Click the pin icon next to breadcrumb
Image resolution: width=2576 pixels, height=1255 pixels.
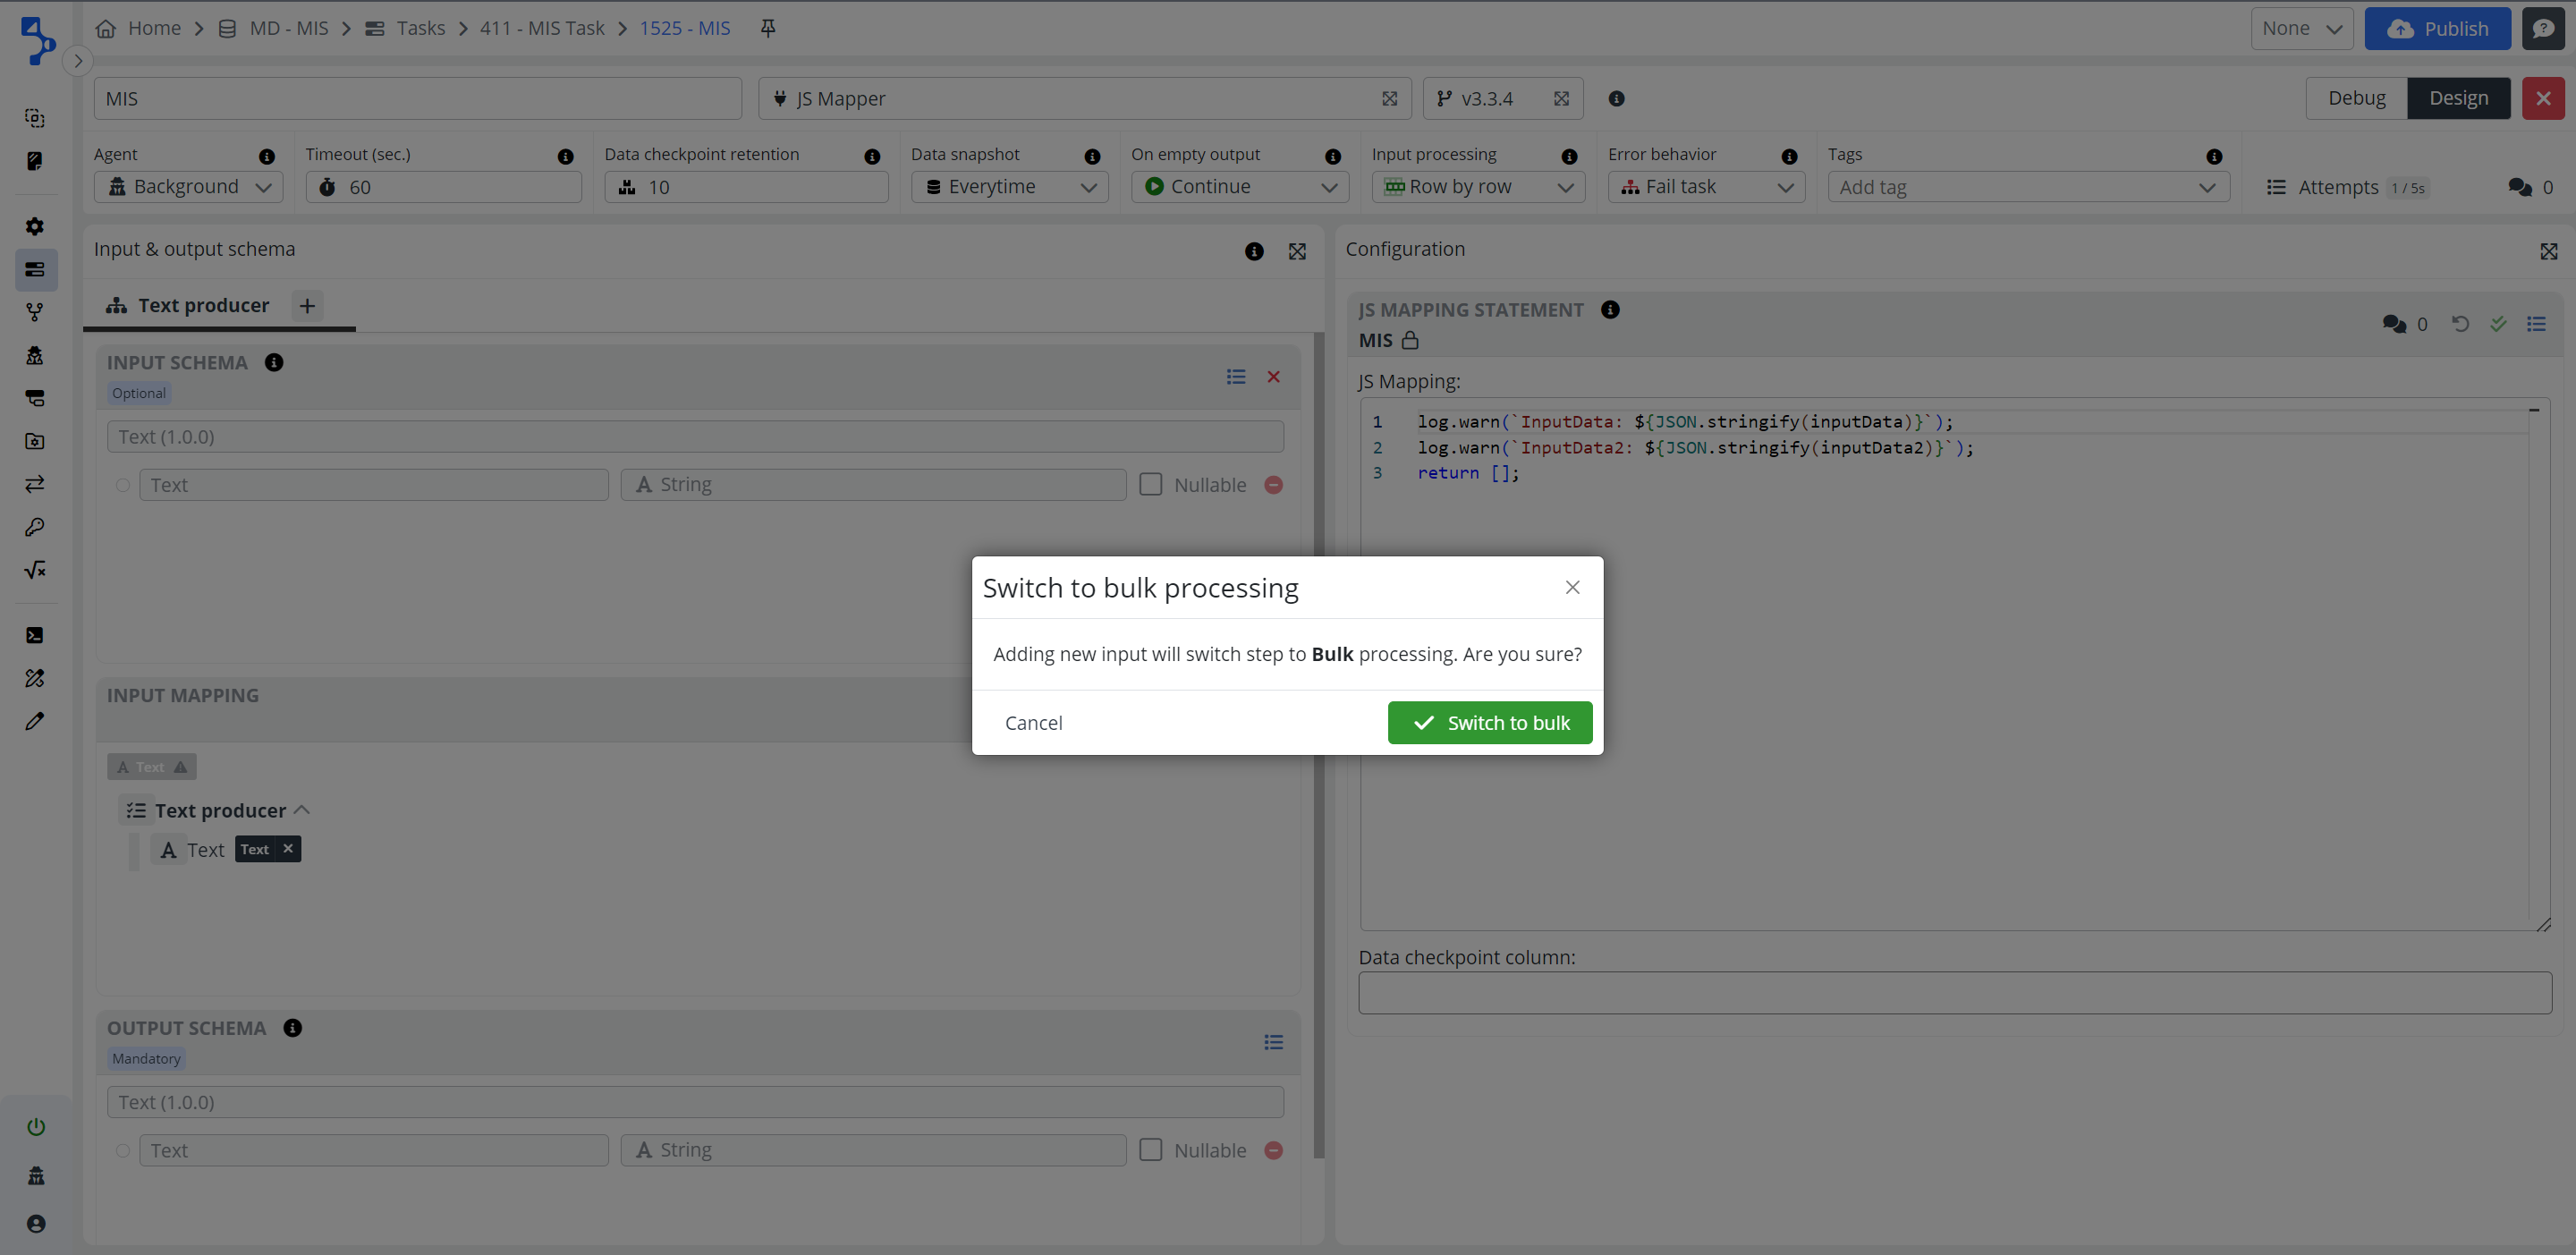(x=767, y=28)
